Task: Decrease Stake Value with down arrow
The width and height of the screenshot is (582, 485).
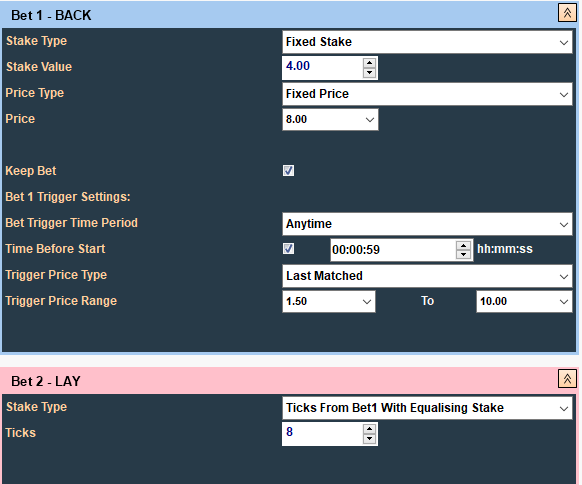Action: coord(369,73)
